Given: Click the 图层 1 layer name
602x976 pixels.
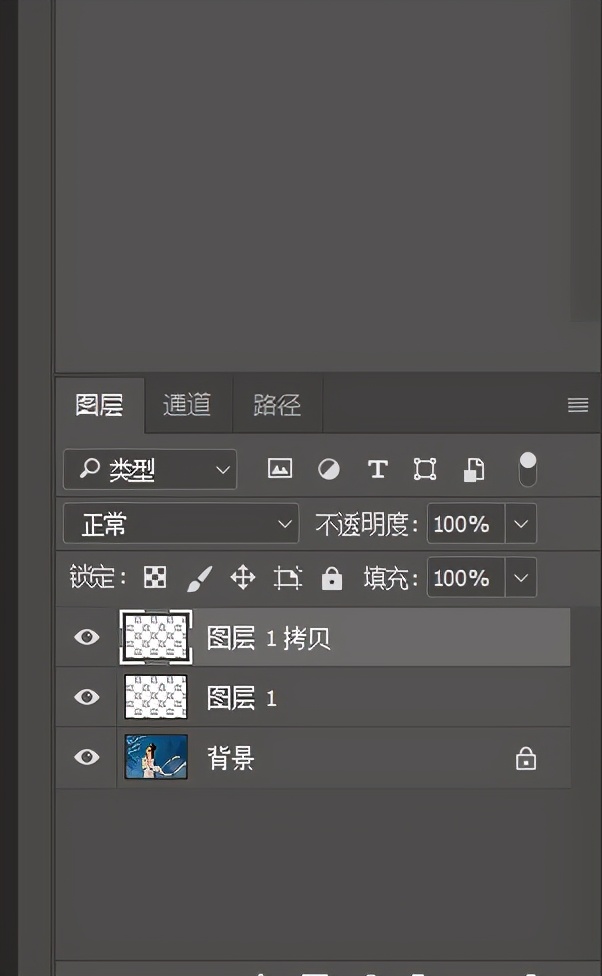Looking at the screenshot, I should click(242, 698).
